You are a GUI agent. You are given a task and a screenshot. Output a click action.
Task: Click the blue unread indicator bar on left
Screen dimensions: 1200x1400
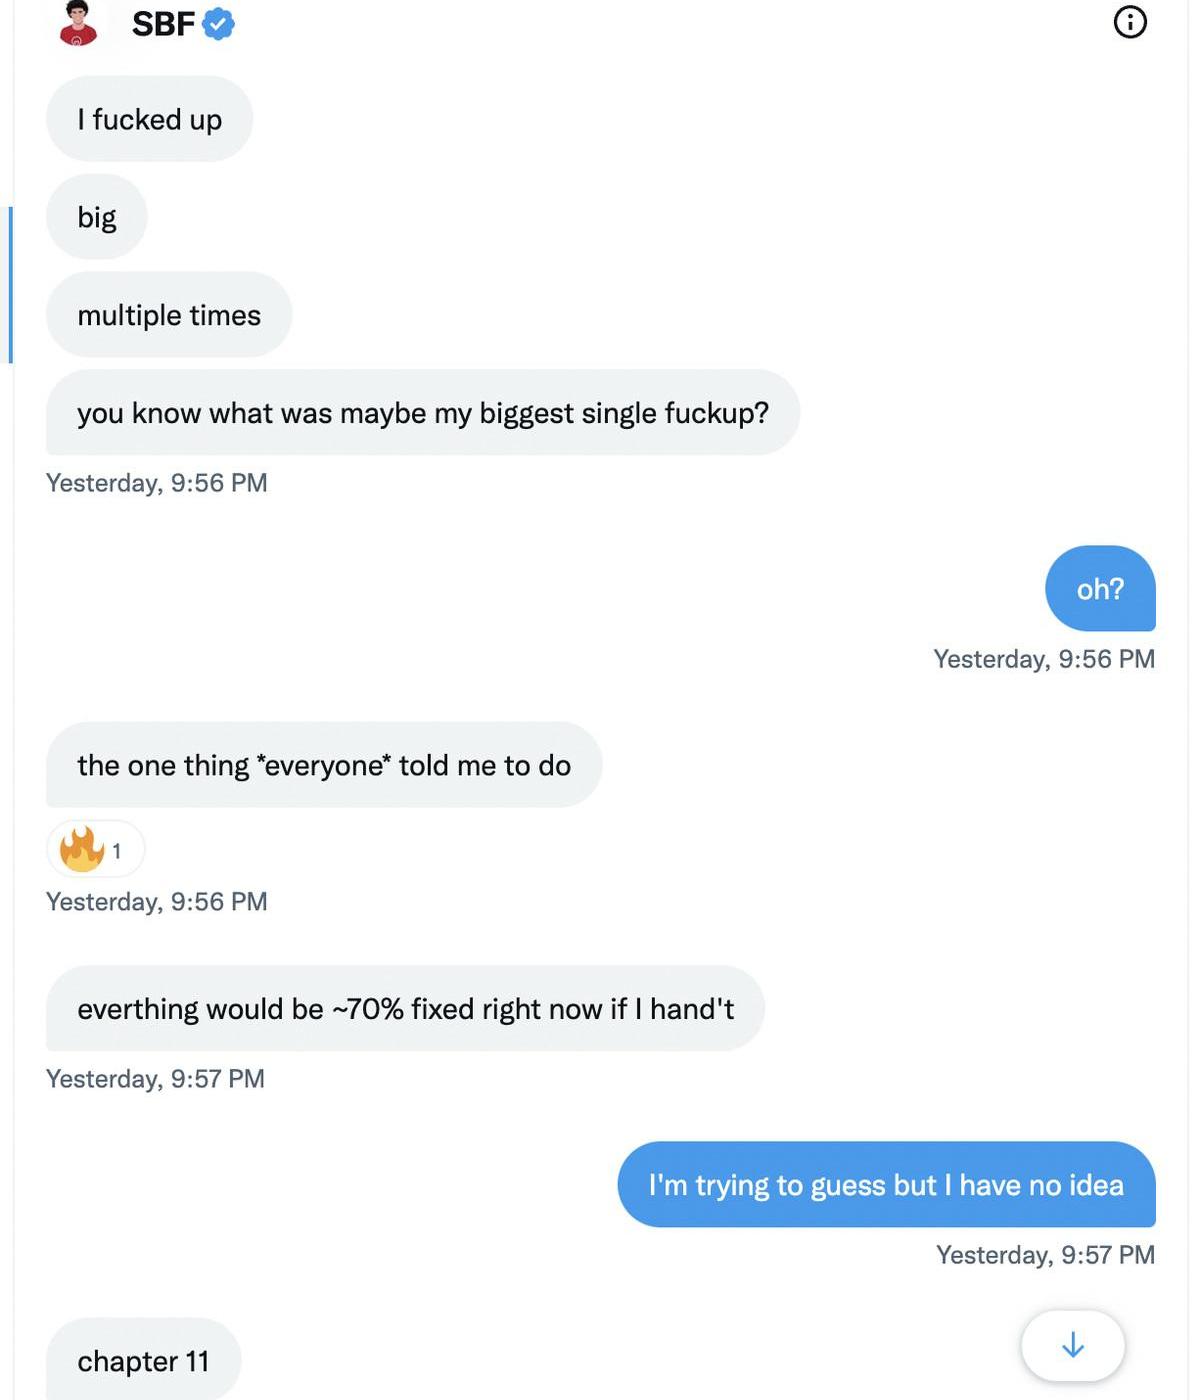click(x=11, y=285)
